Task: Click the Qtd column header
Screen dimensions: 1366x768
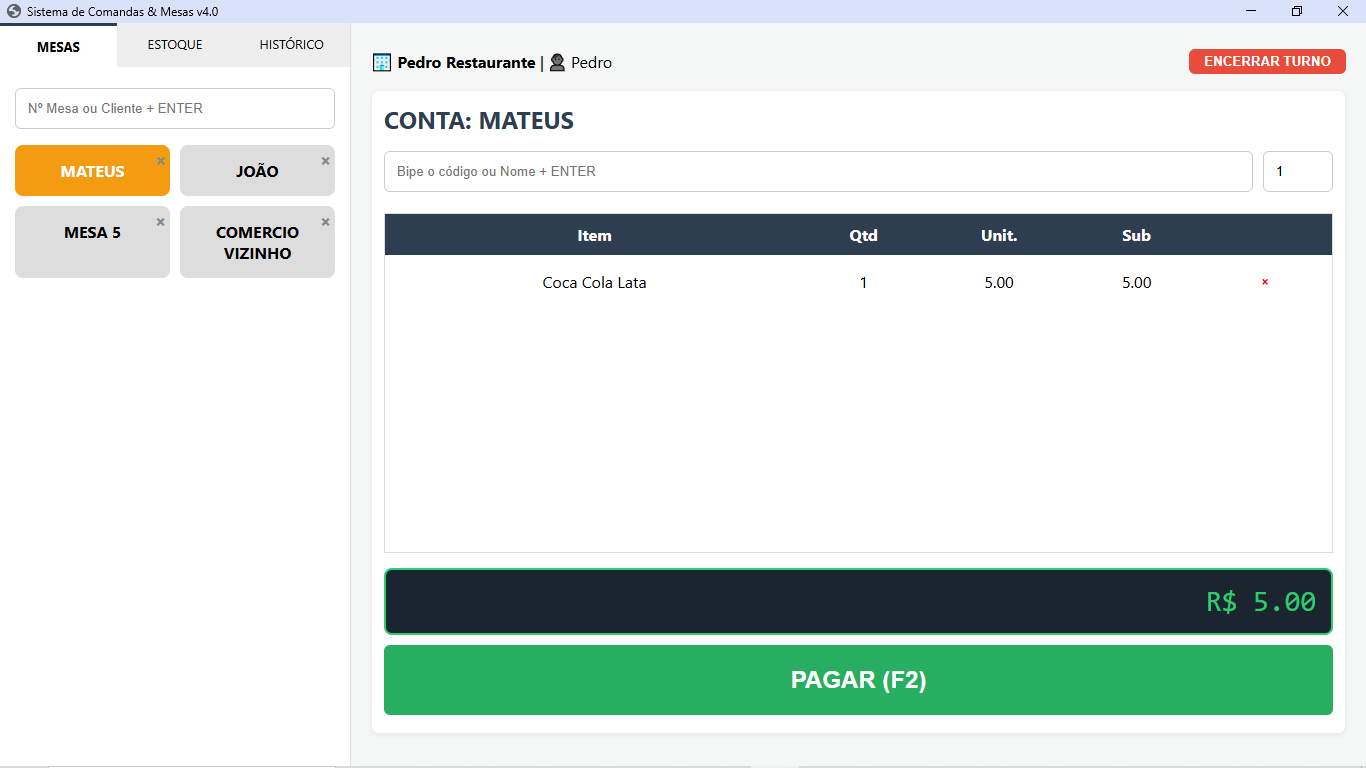Action: click(863, 236)
